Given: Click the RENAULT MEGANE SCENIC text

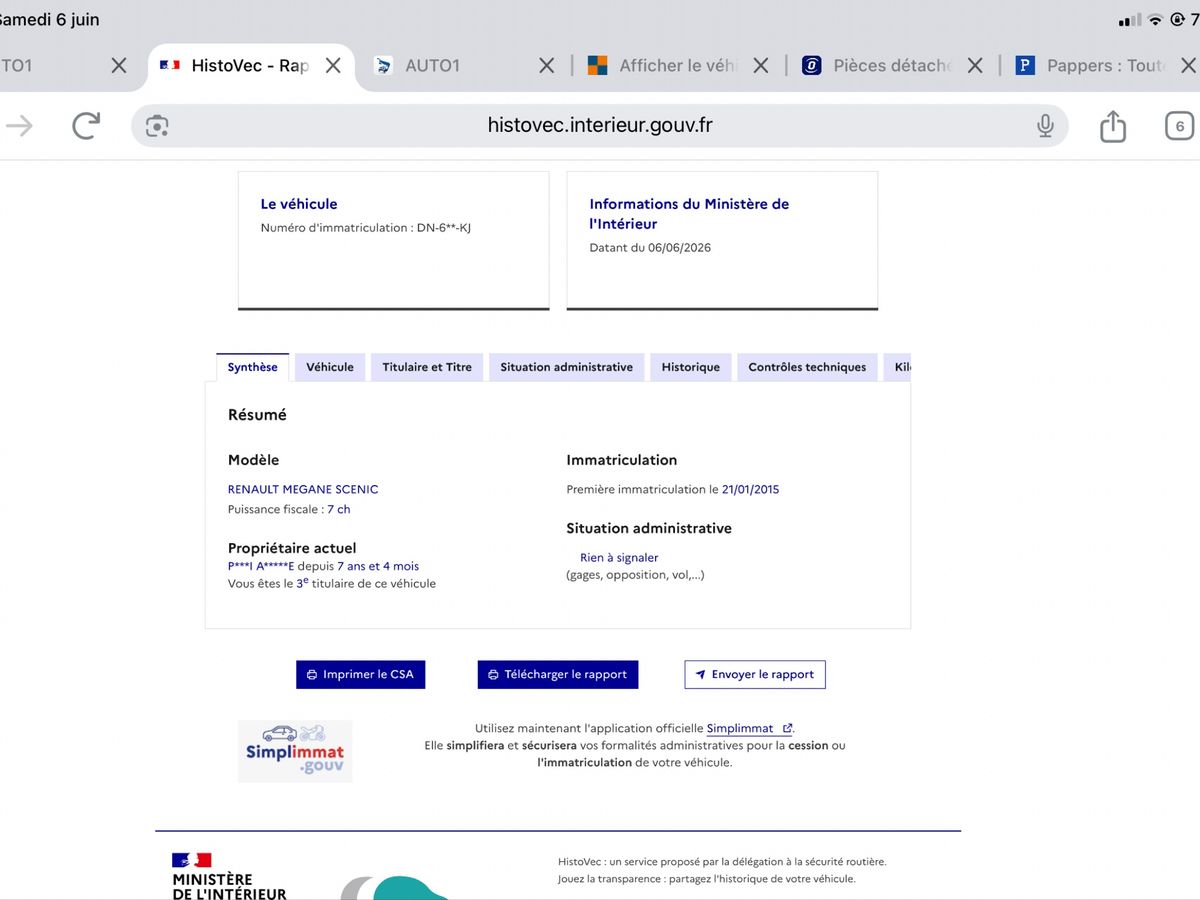Looking at the screenshot, I should pyautogui.click(x=303, y=490).
